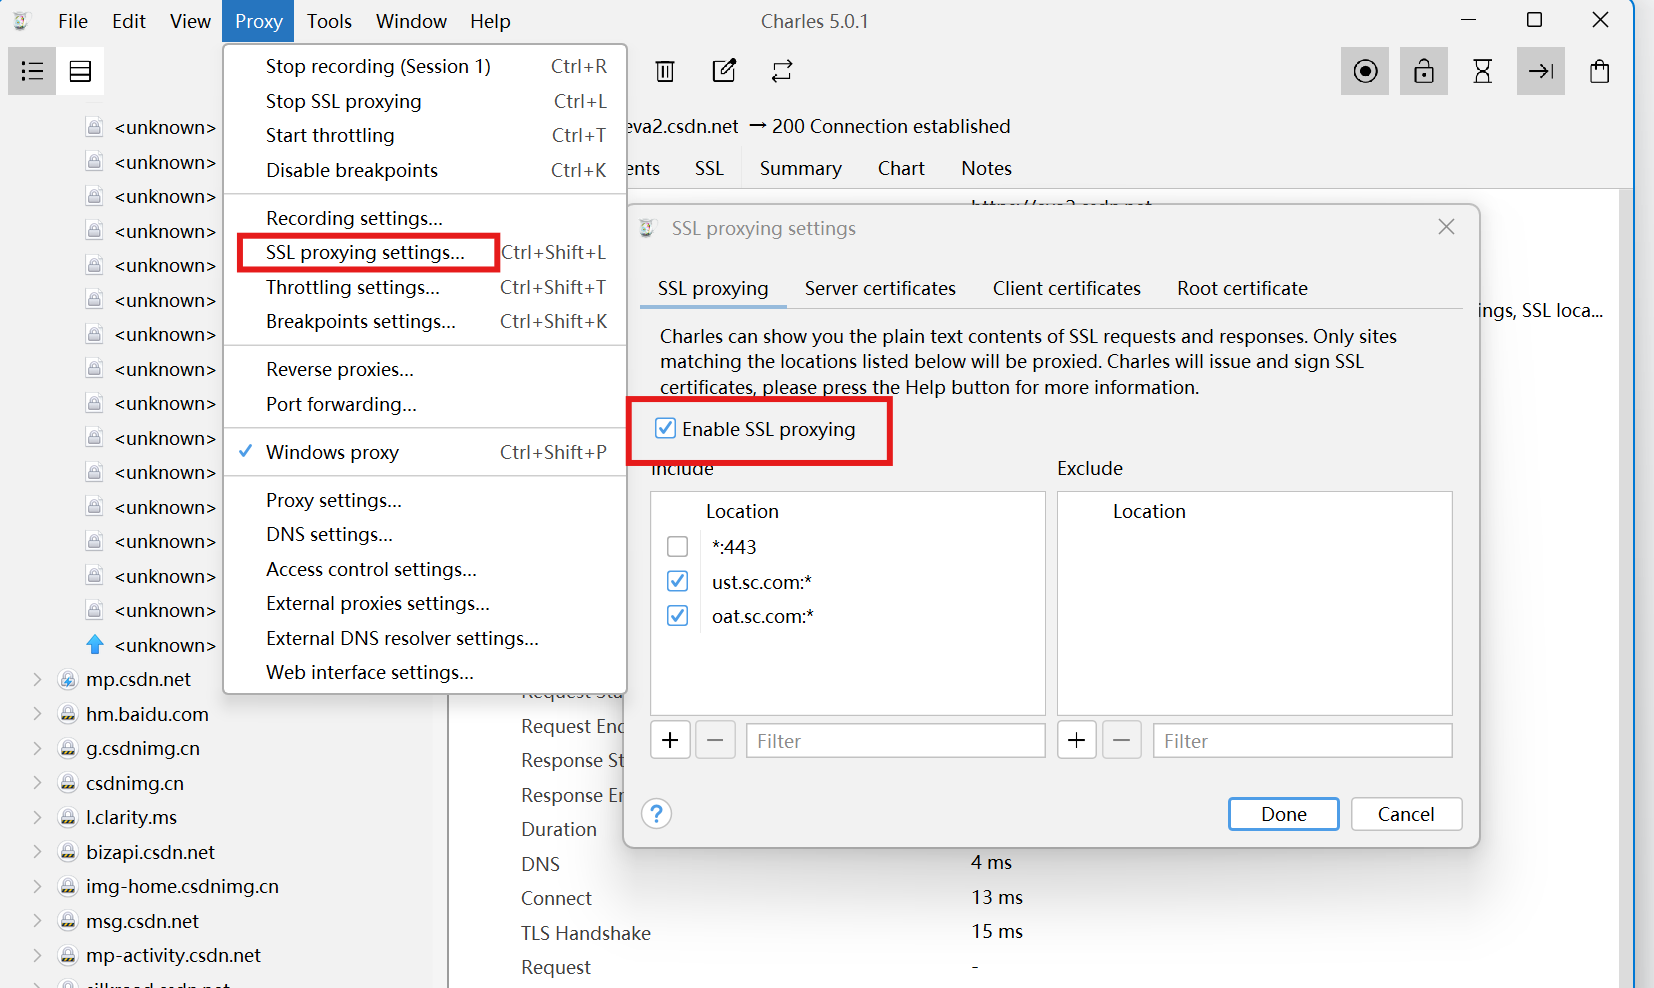1654x988 pixels.
Task: Select the Notes tab in main window
Action: [986, 168]
